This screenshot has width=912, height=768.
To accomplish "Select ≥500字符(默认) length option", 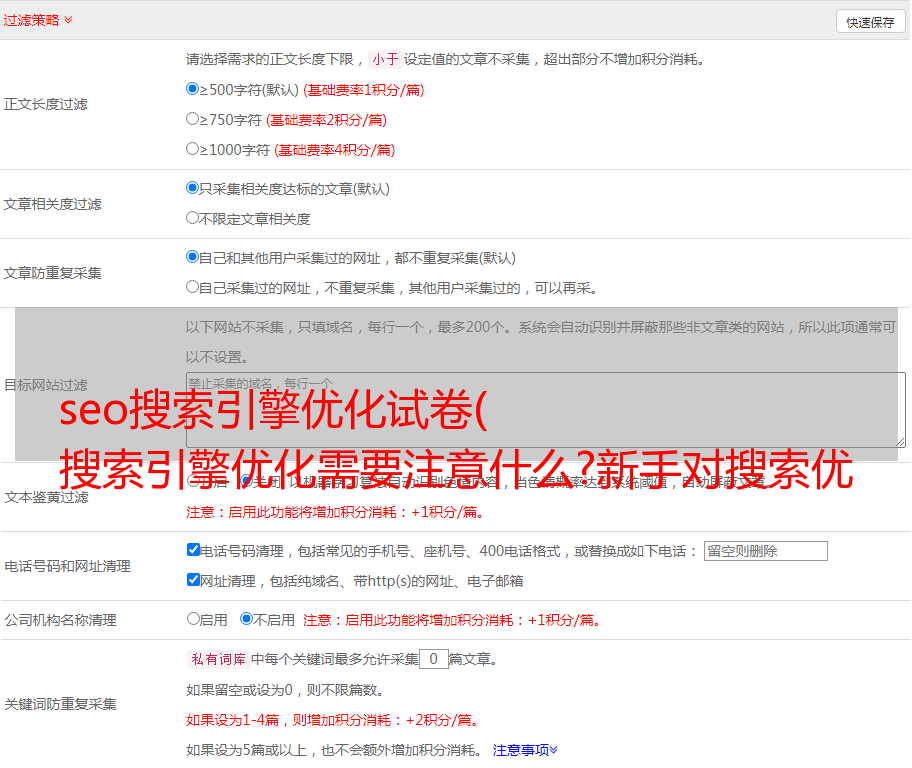I will pos(193,89).
